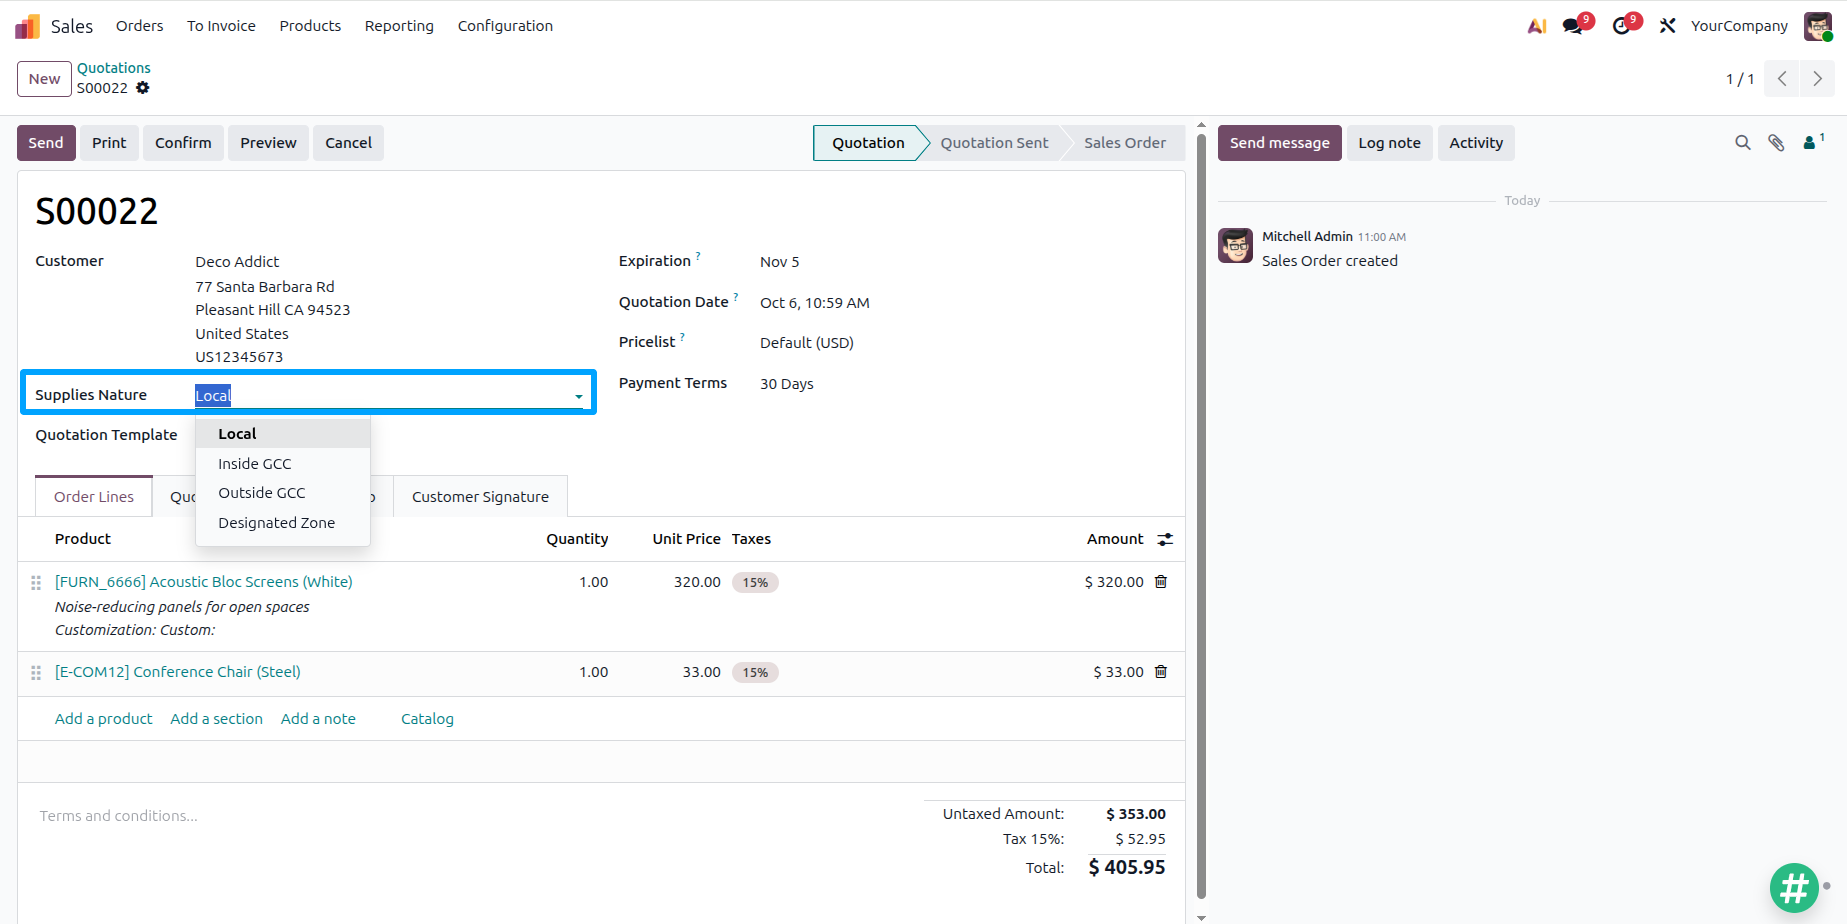Open the followers icon in chatter

click(1813, 142)
